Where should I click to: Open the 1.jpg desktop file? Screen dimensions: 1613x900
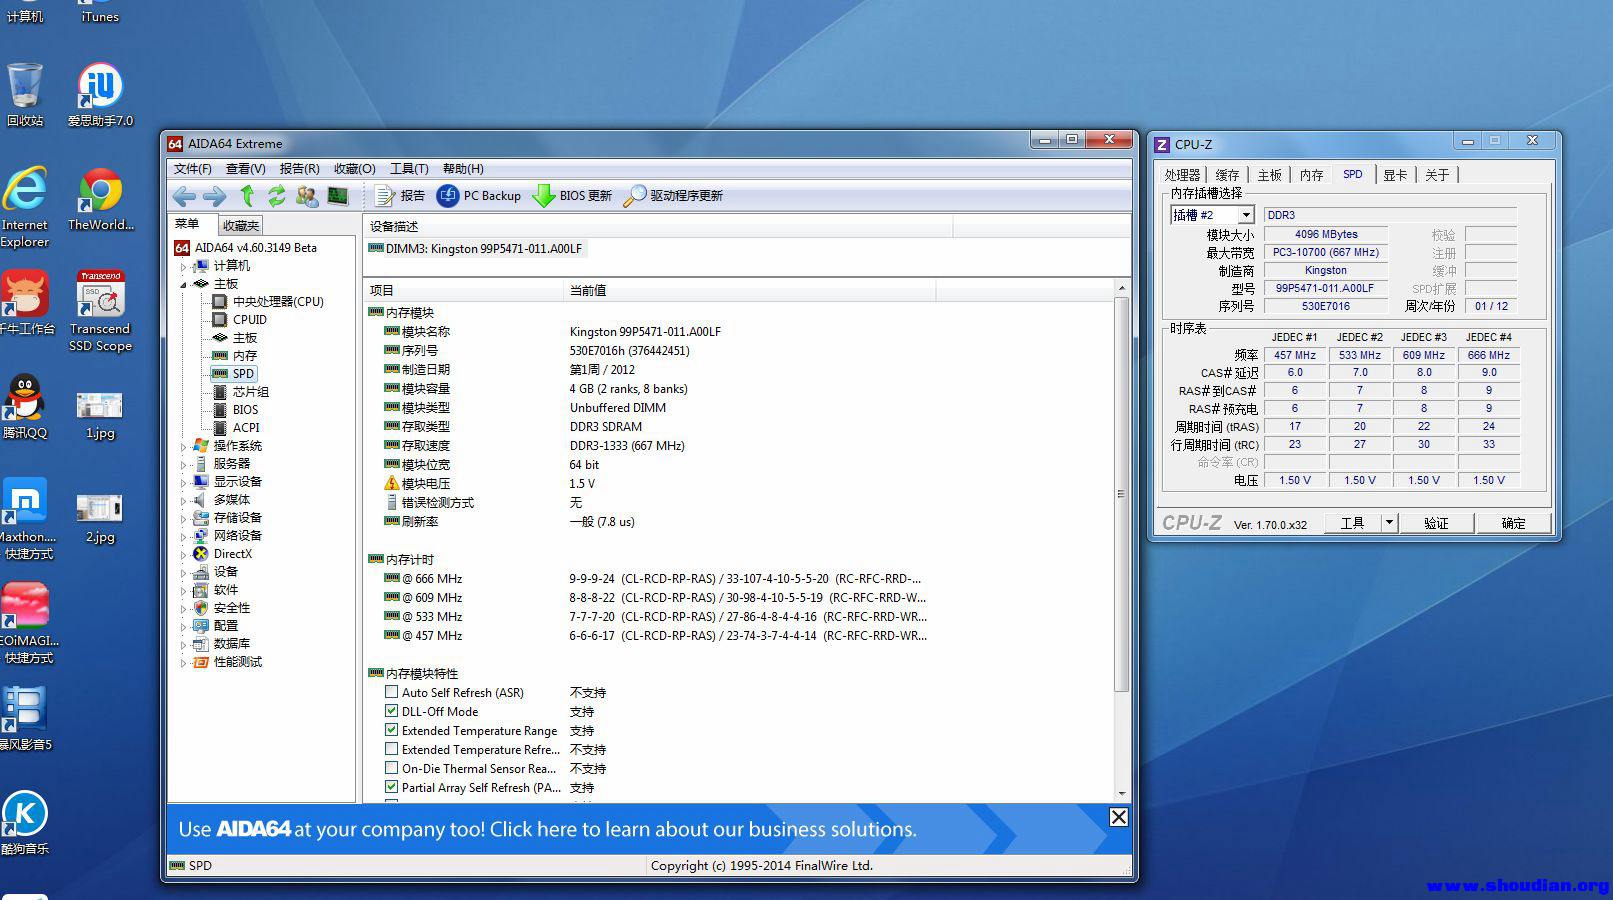[x=100, y=415]
